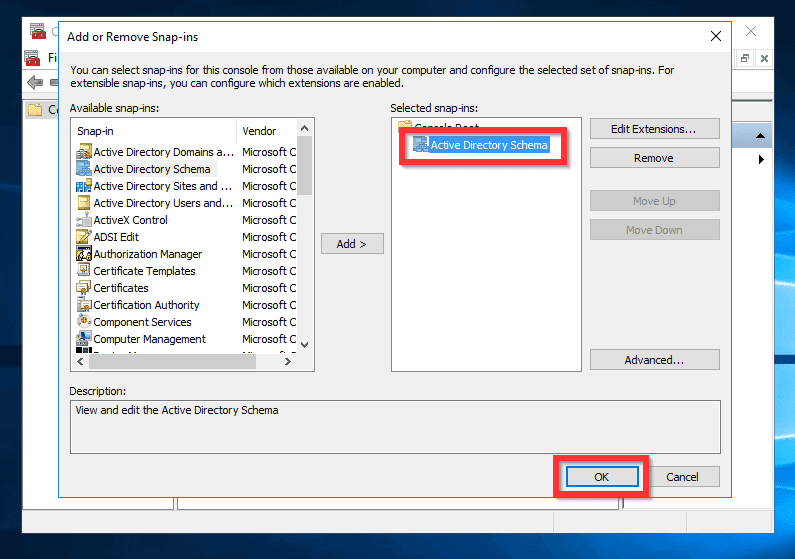The width and height of the screenshot is (795, 559).
Task: Select Active Directory Users and Computers text
Action: point(163,203)
